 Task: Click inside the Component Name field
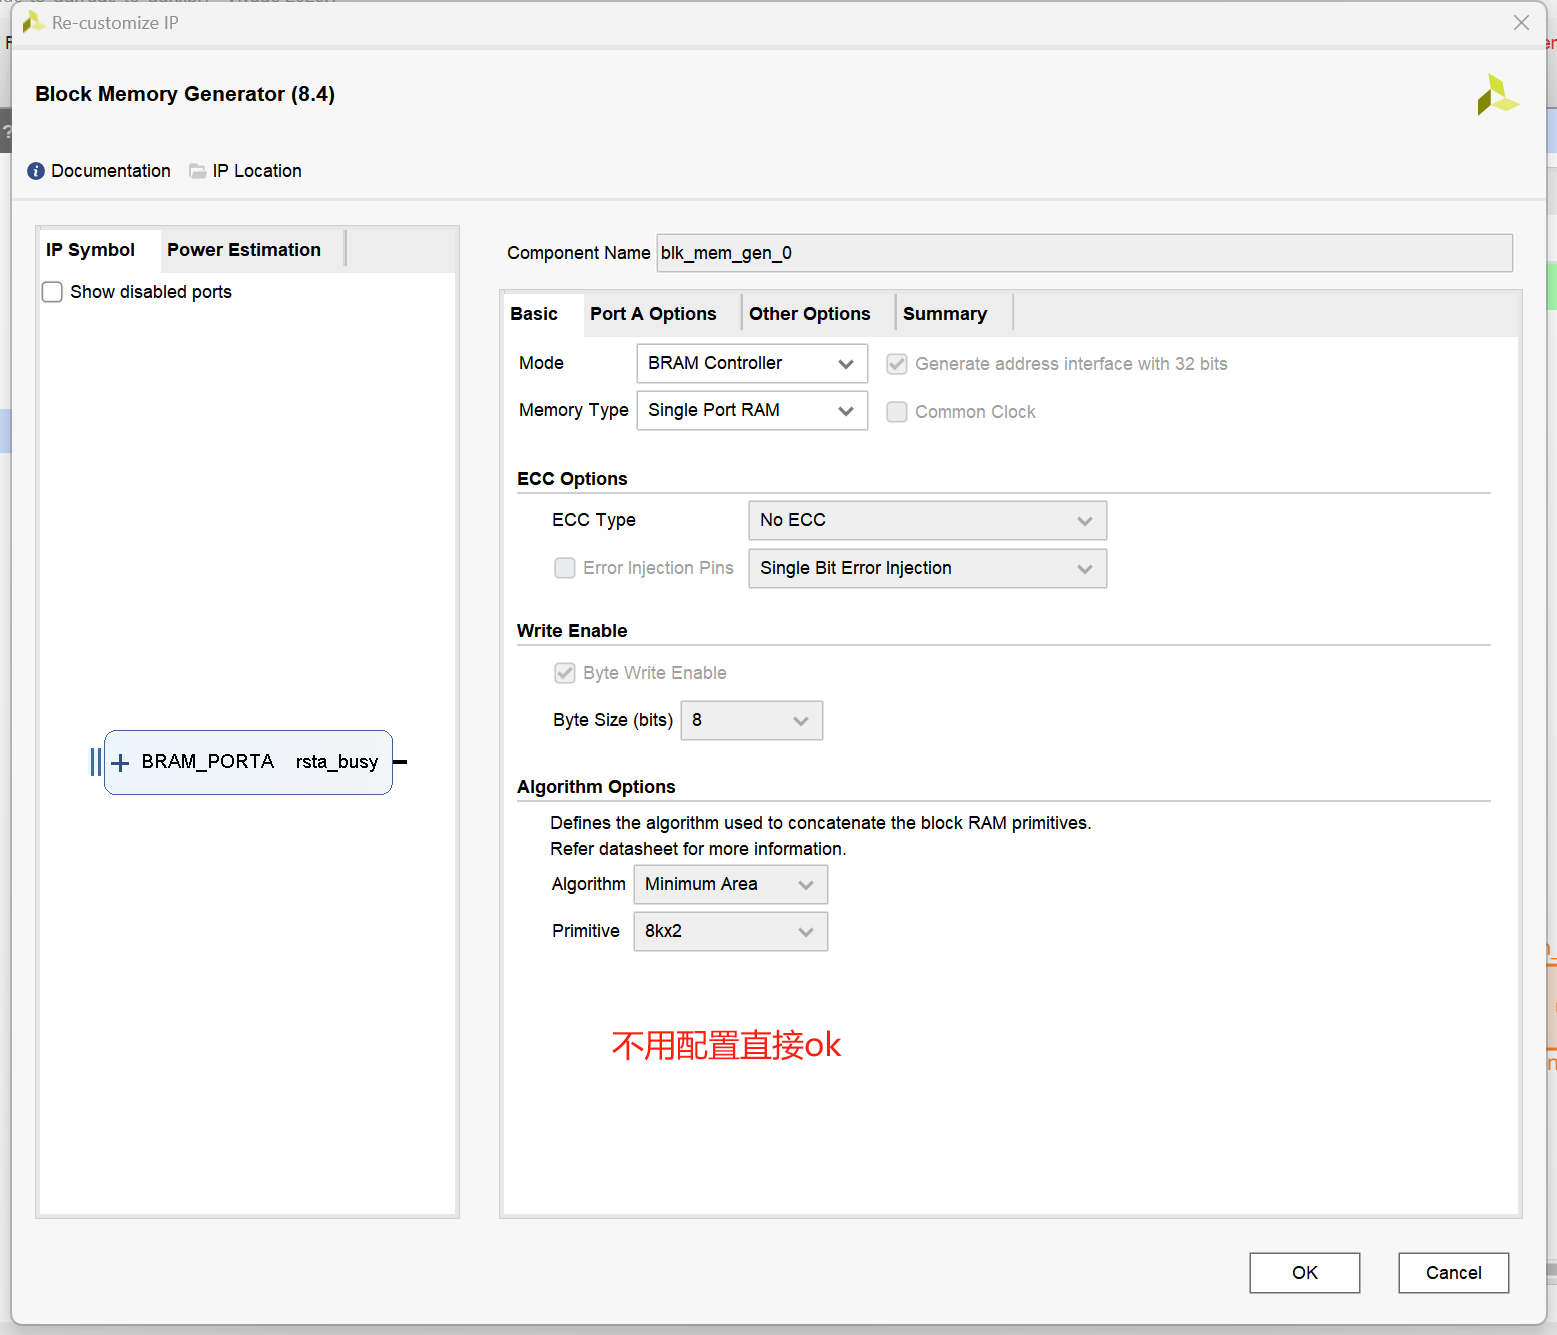1084,253
